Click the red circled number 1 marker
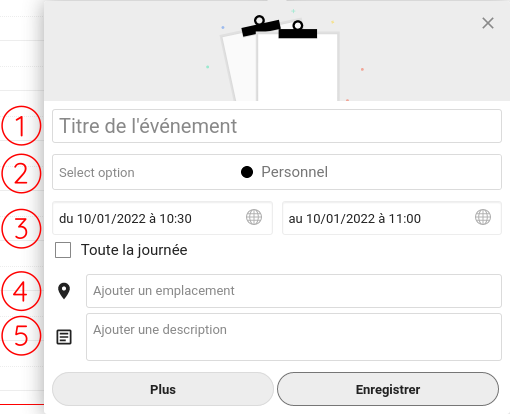This screenshot has width=510, height=414. (x=21, y=126)
